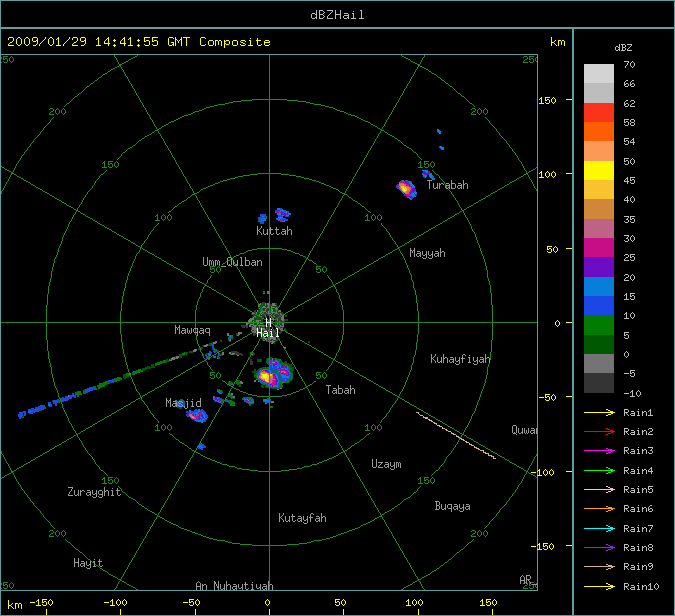Click the Turabah location label
The image size is (675, 616).
(447, 185)
